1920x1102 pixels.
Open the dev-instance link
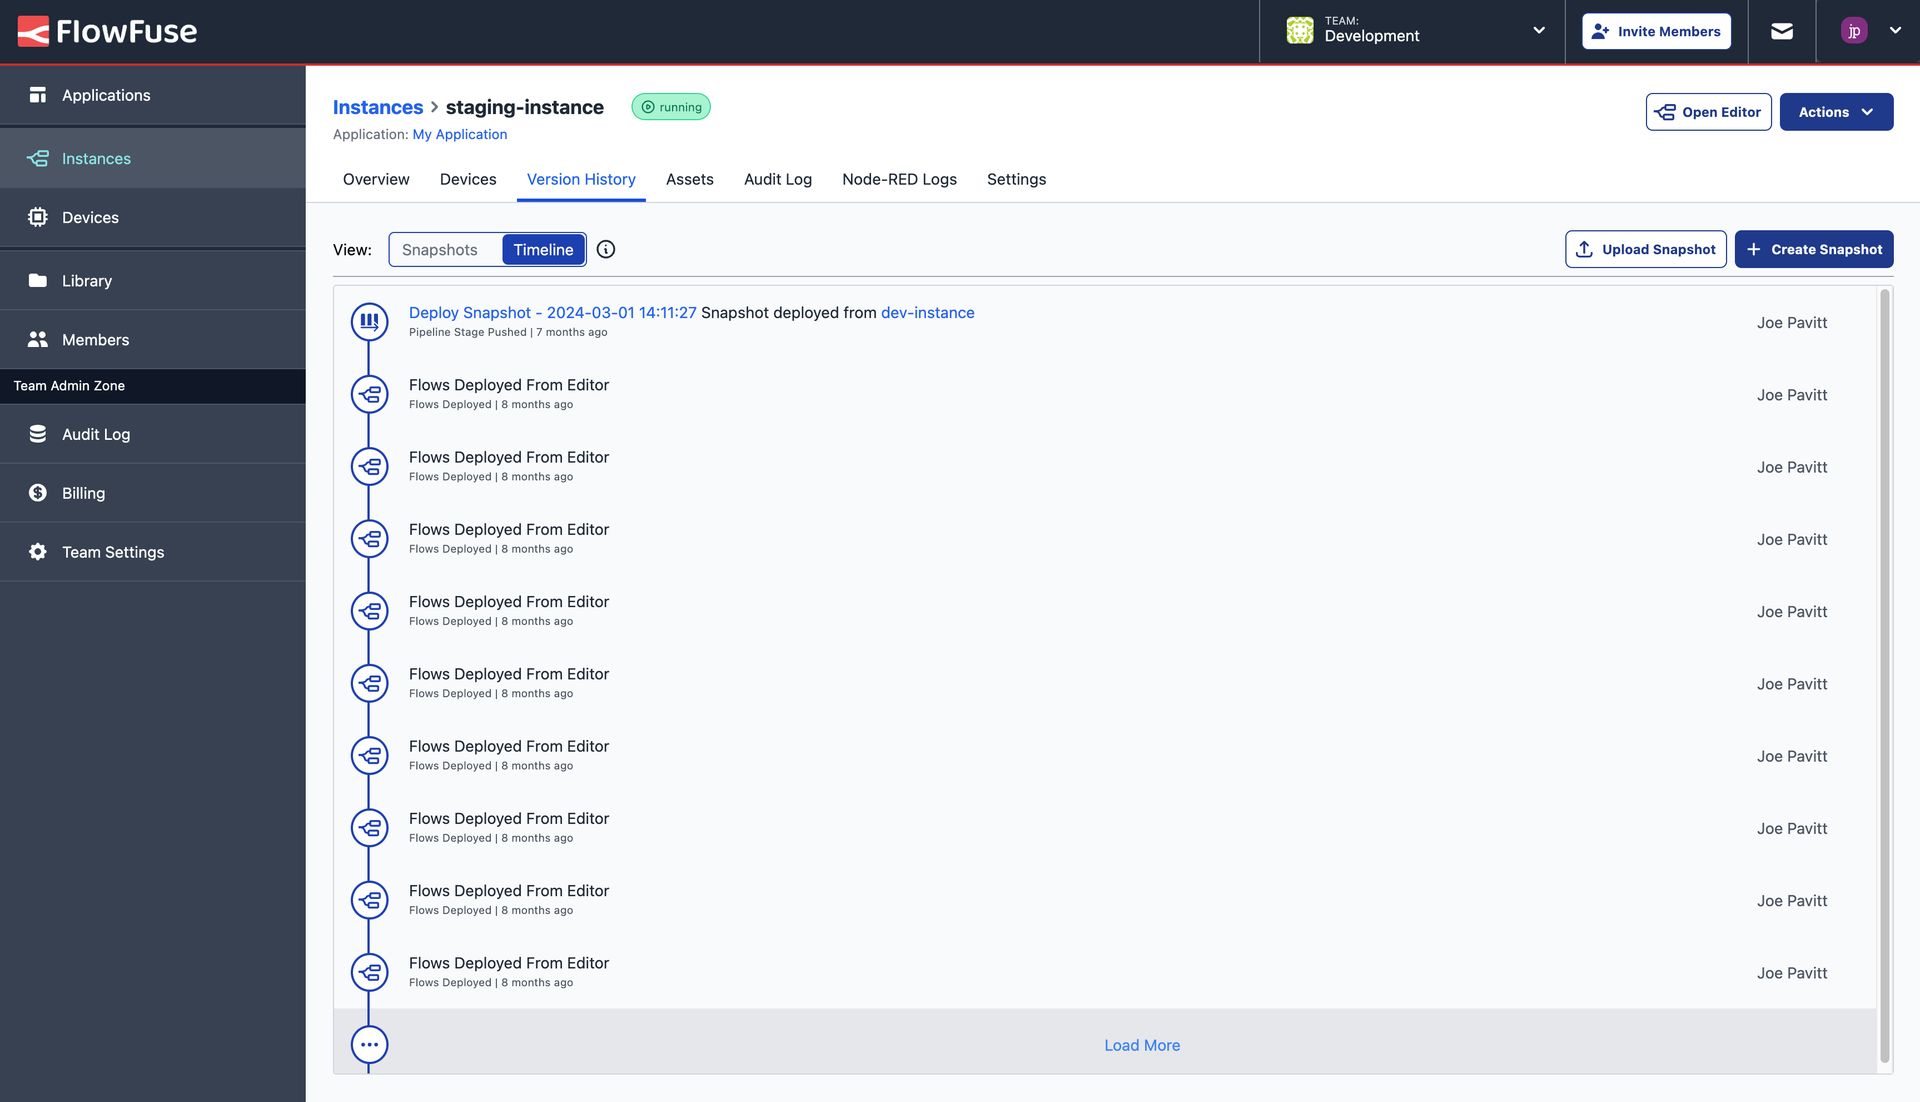(x=927, y=312)
